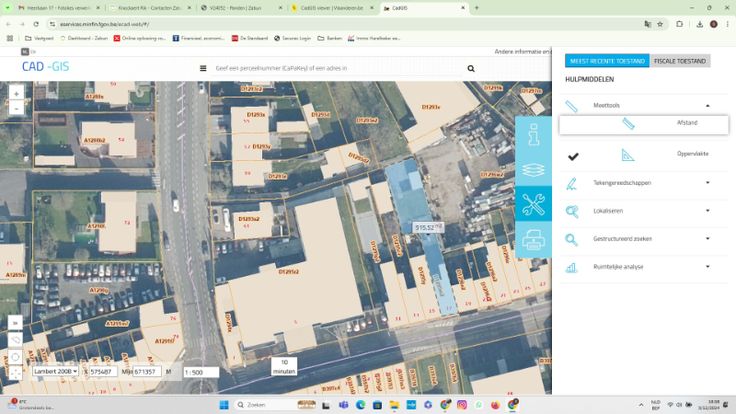
Task: Click the search magnifier icon
Action: [x=471, y=69]
